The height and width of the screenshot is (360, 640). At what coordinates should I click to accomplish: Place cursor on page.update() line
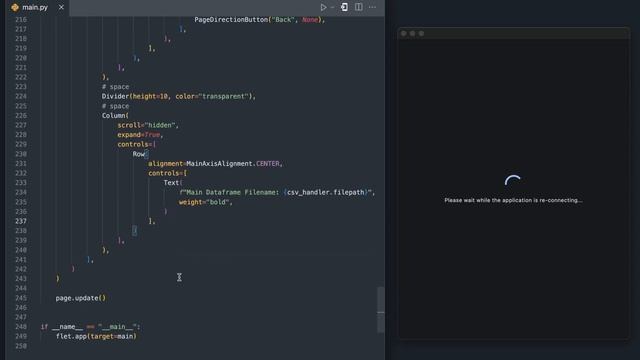pyautogui.click(x=80, y=298)
